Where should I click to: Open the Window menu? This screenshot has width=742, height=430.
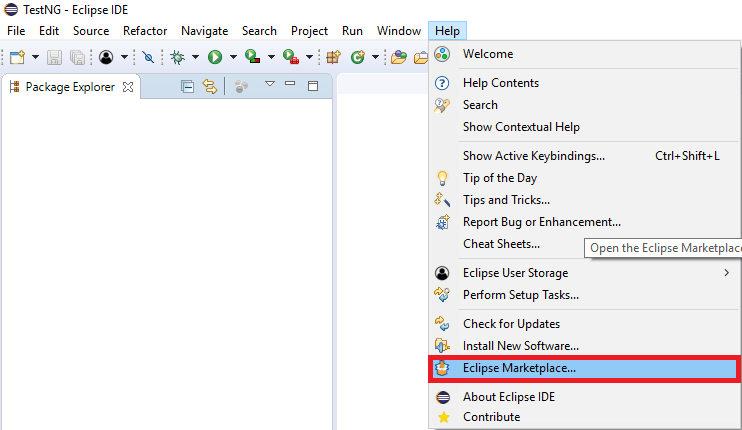coord(399,31)
